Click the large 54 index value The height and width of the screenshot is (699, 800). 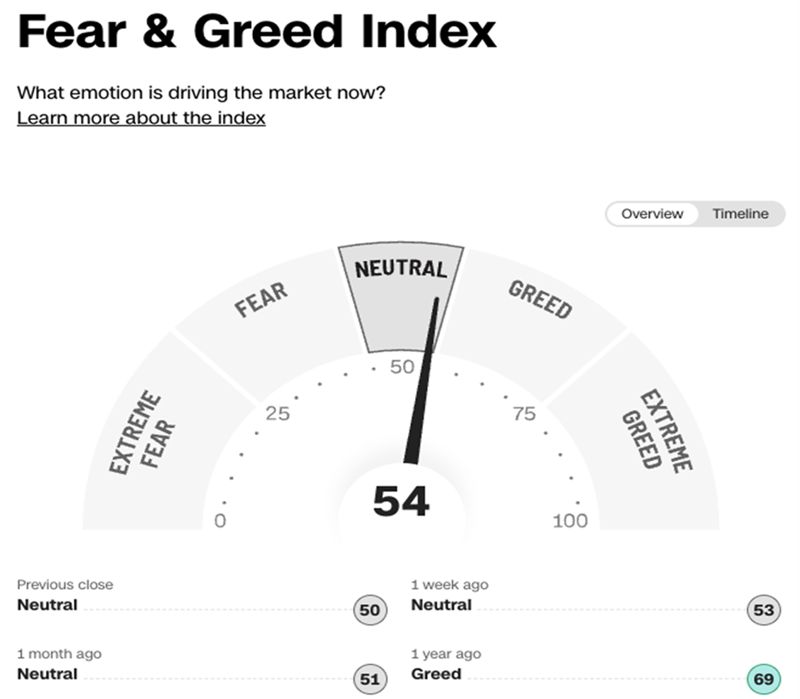pyautogui.click(x=401, y=501)
